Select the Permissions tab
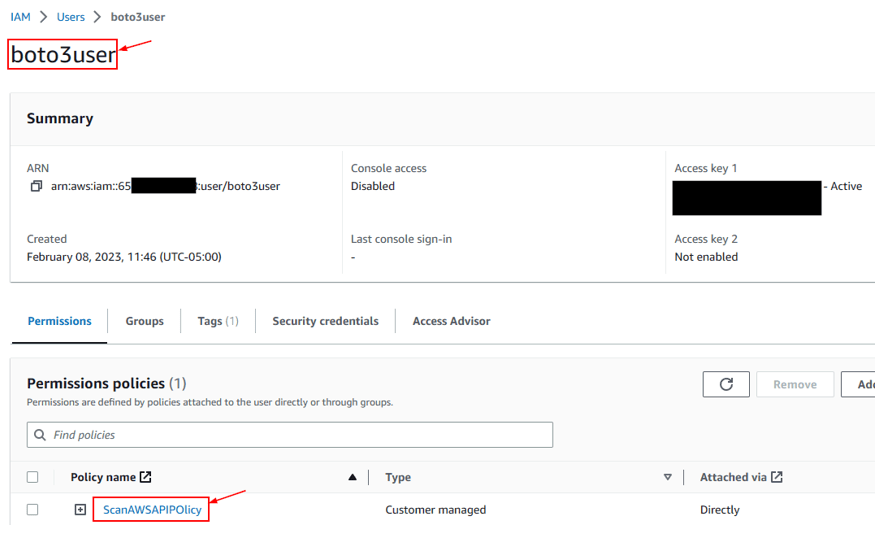 tap(59, 321)
